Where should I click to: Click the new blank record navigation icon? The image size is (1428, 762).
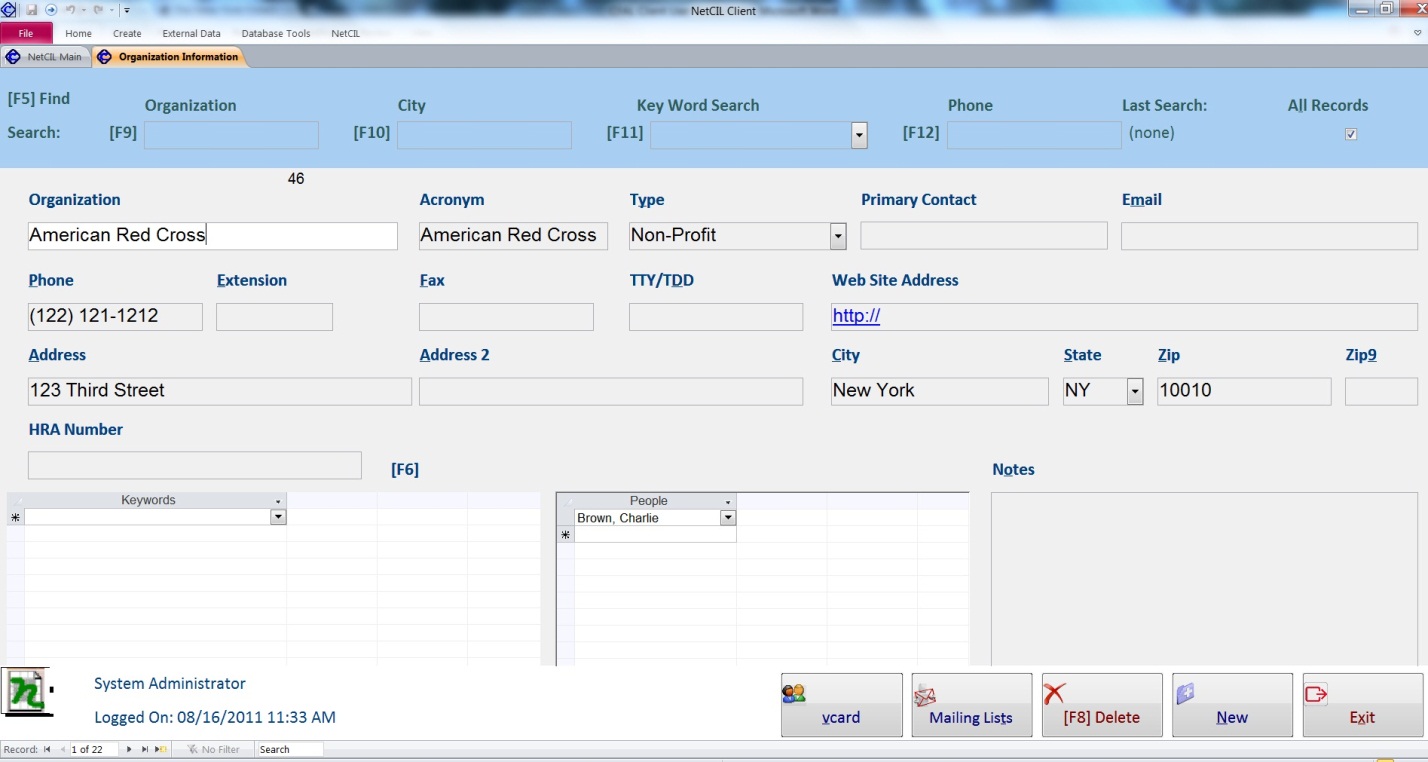pyautogui.click(x=161, y=749)
